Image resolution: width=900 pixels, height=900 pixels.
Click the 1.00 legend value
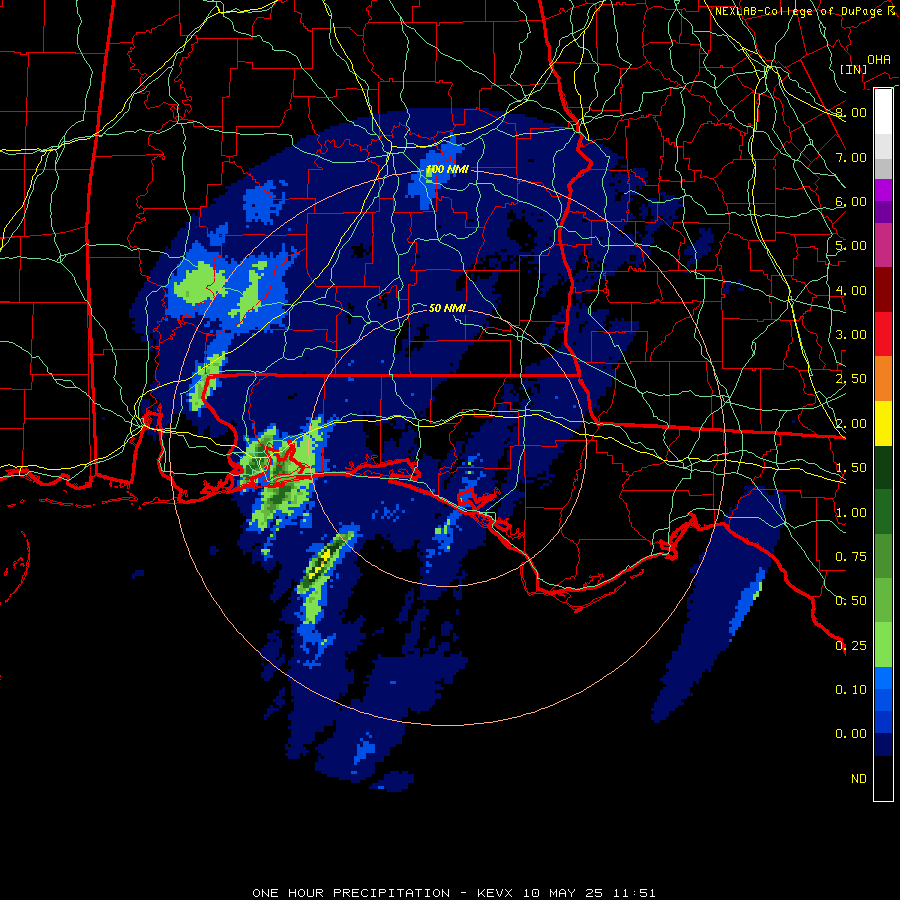pos(851,513)
